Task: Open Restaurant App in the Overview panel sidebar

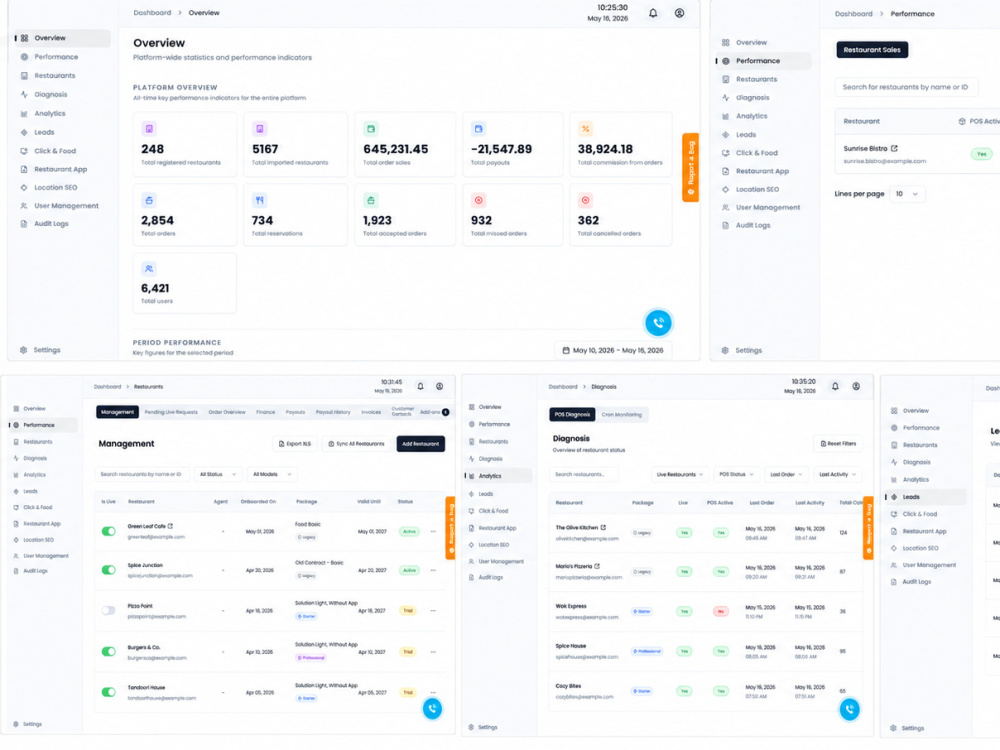Action: pyautogui.click(x=61, y=169)
